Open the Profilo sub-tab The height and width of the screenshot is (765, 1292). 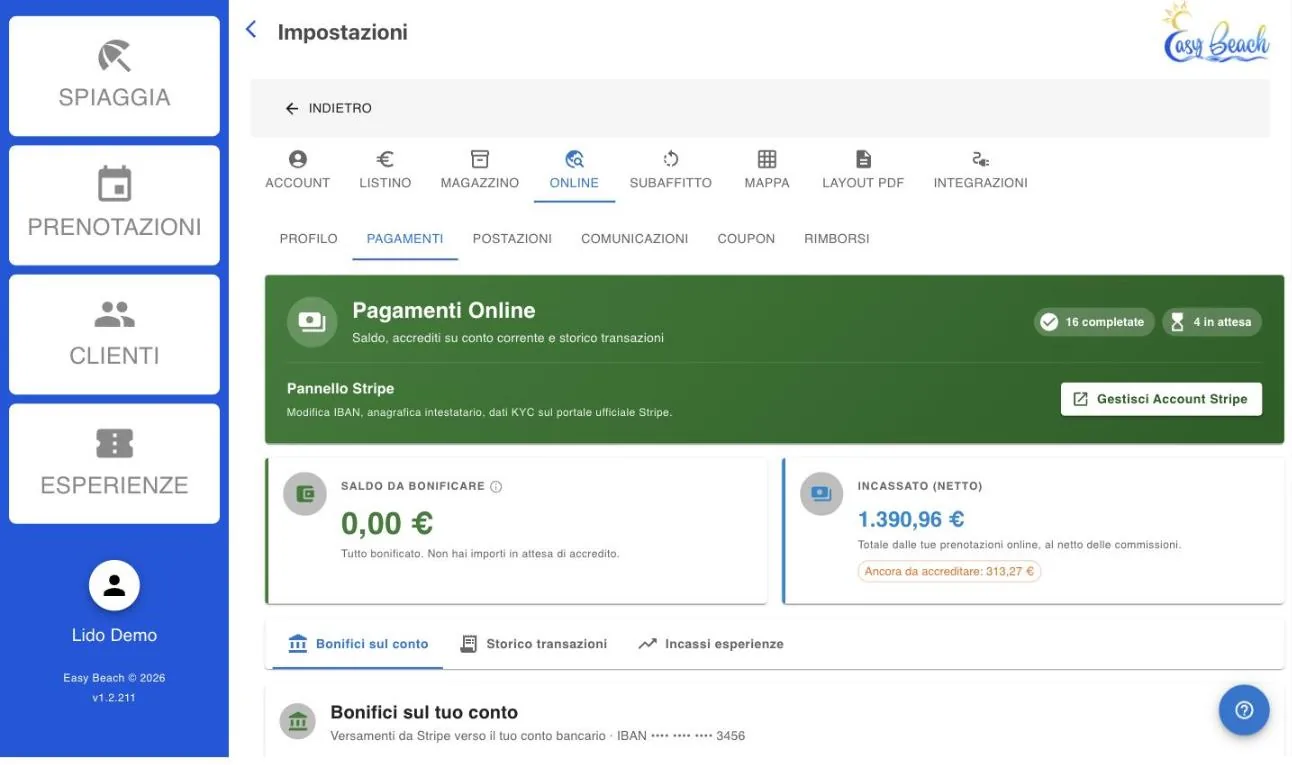point(309,239)
